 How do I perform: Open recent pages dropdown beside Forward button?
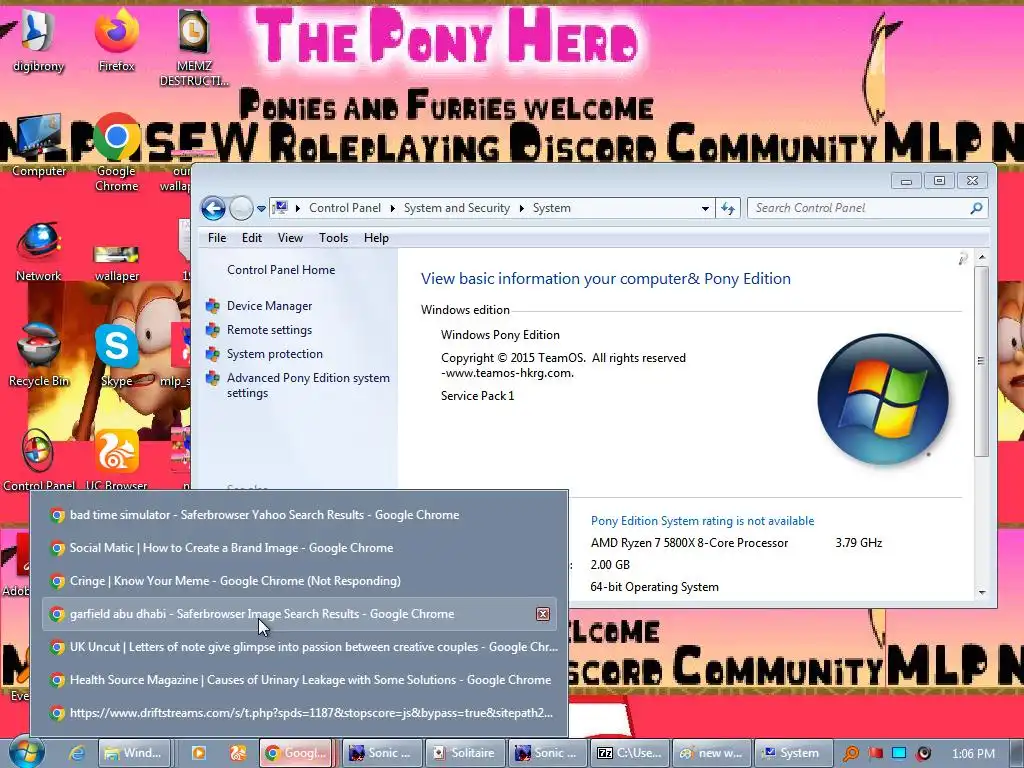[261, 209]
